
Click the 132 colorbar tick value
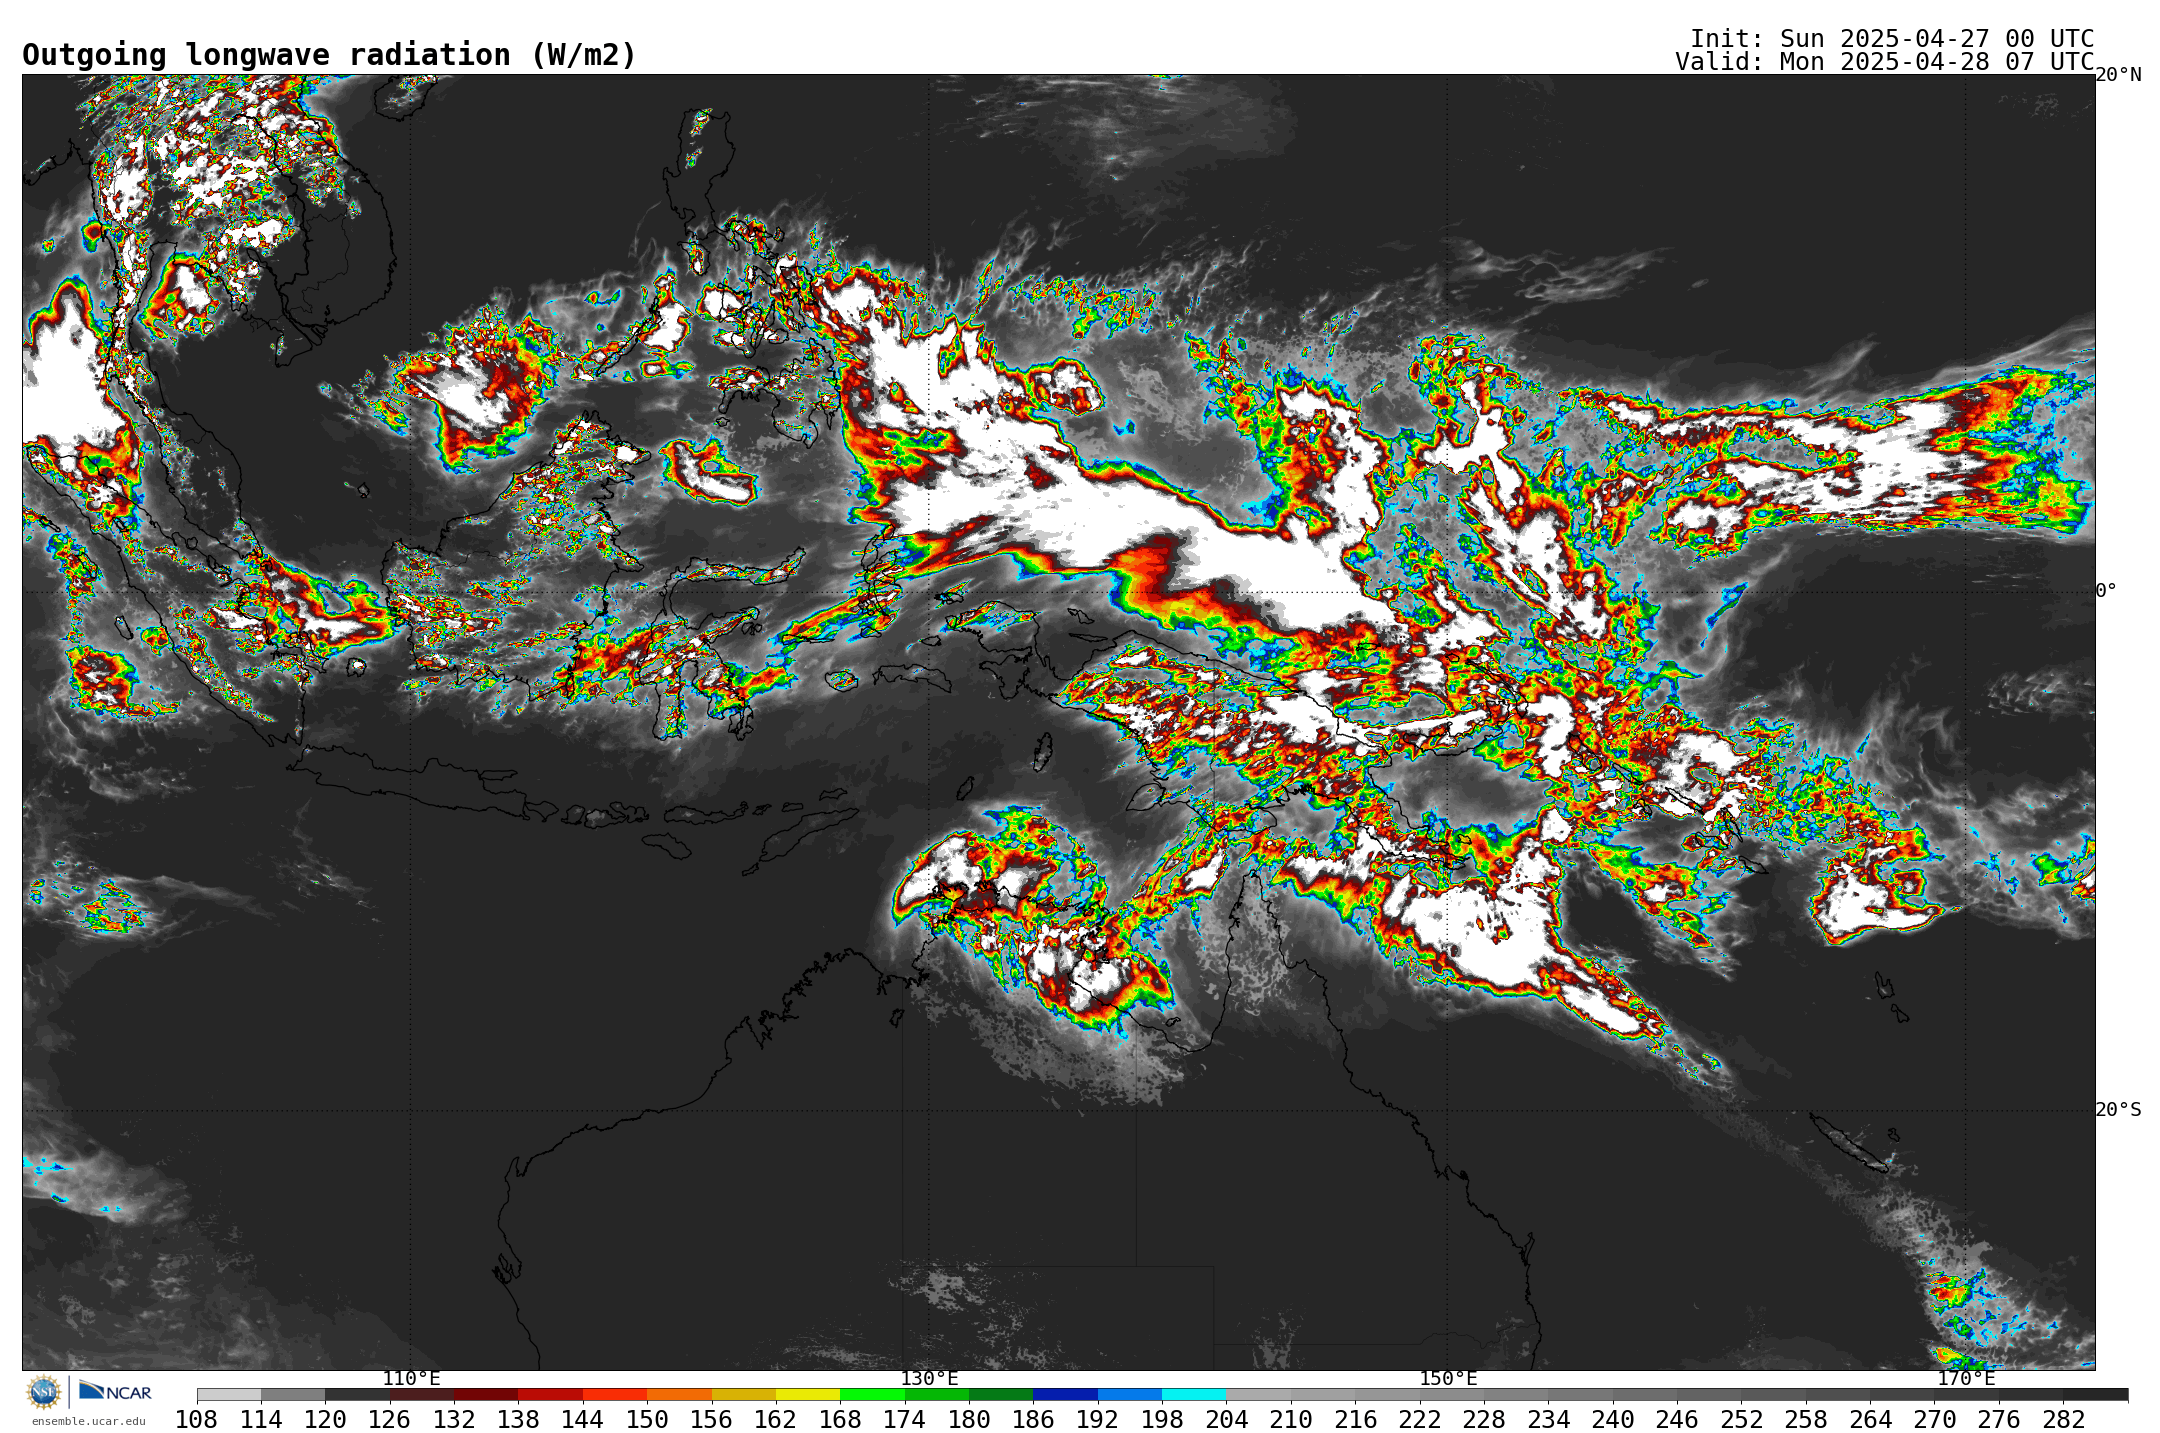[x=454, y=1419]
